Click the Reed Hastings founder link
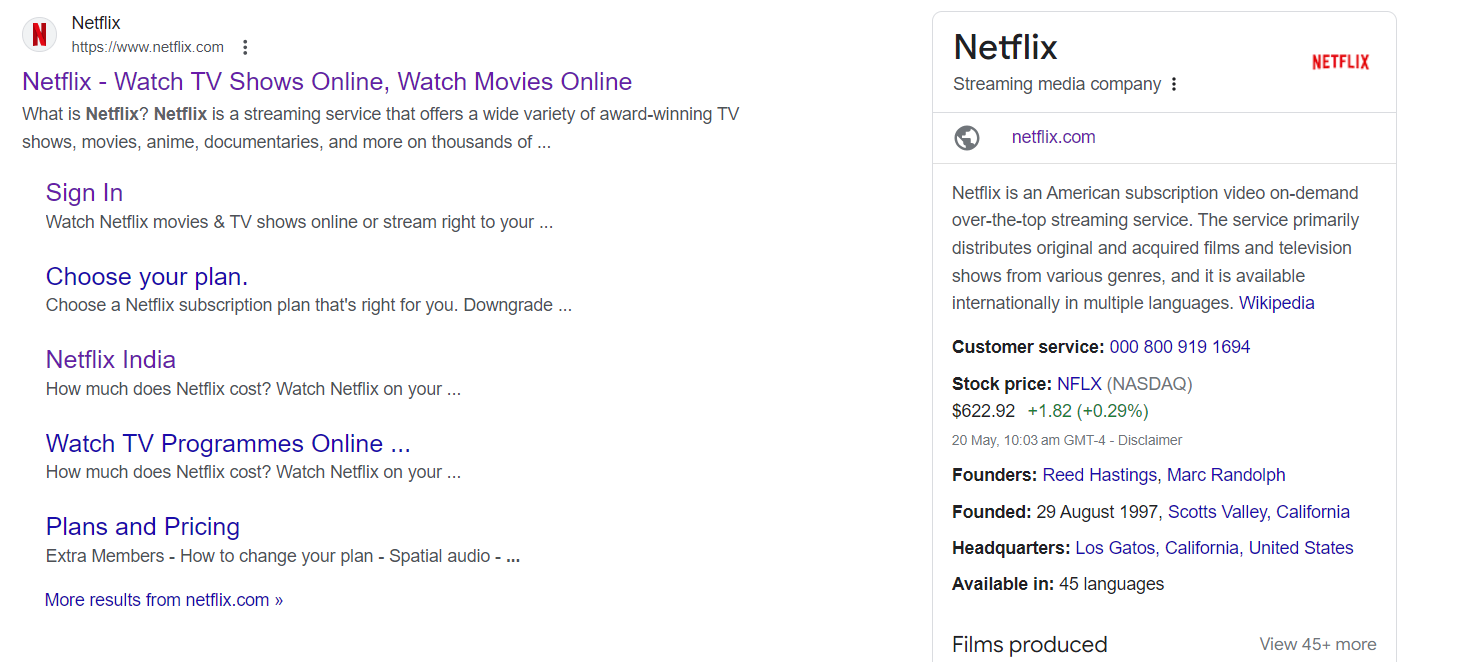The width and height of the screenshot is (1473, 662). point(1099,475)
